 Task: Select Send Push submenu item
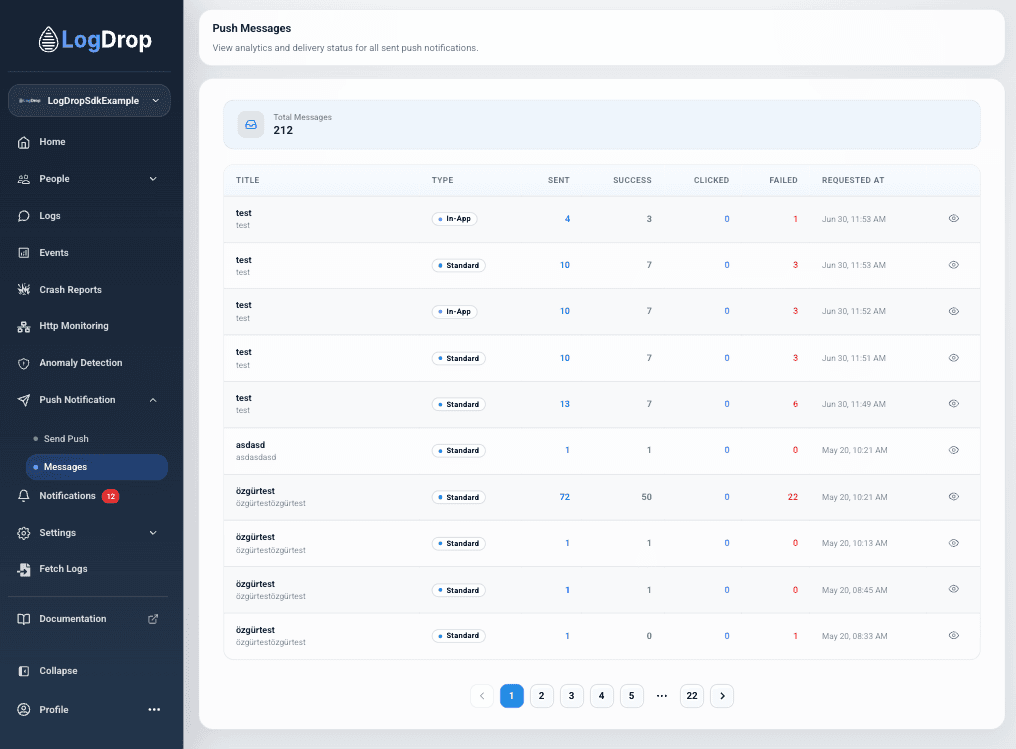pos(66,439)
